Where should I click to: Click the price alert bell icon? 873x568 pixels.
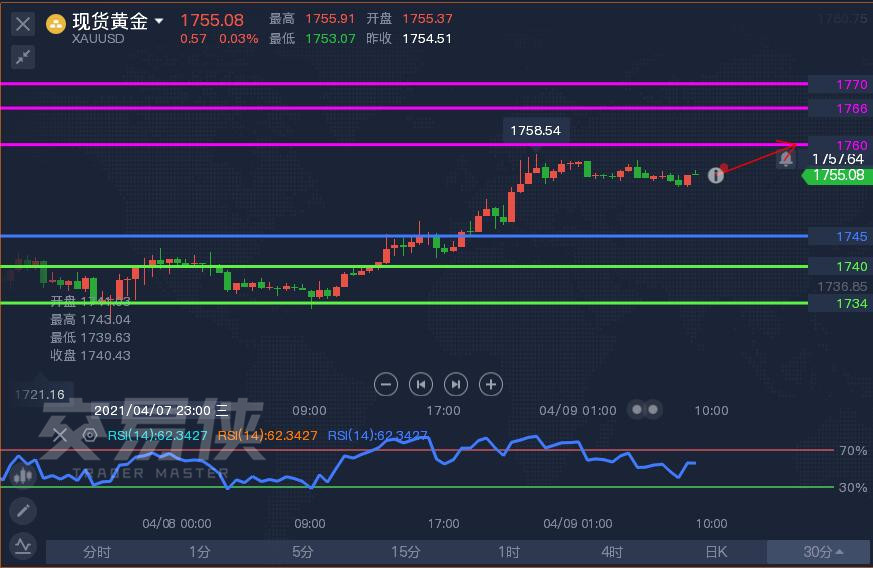tap(786, 158)
